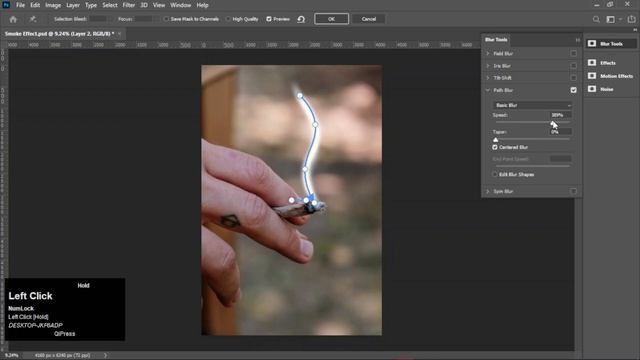The height and width of the screenshot is (360, 640).
Task: Close the Smoke Effect.psd document tab
Action: click(119, 34)
